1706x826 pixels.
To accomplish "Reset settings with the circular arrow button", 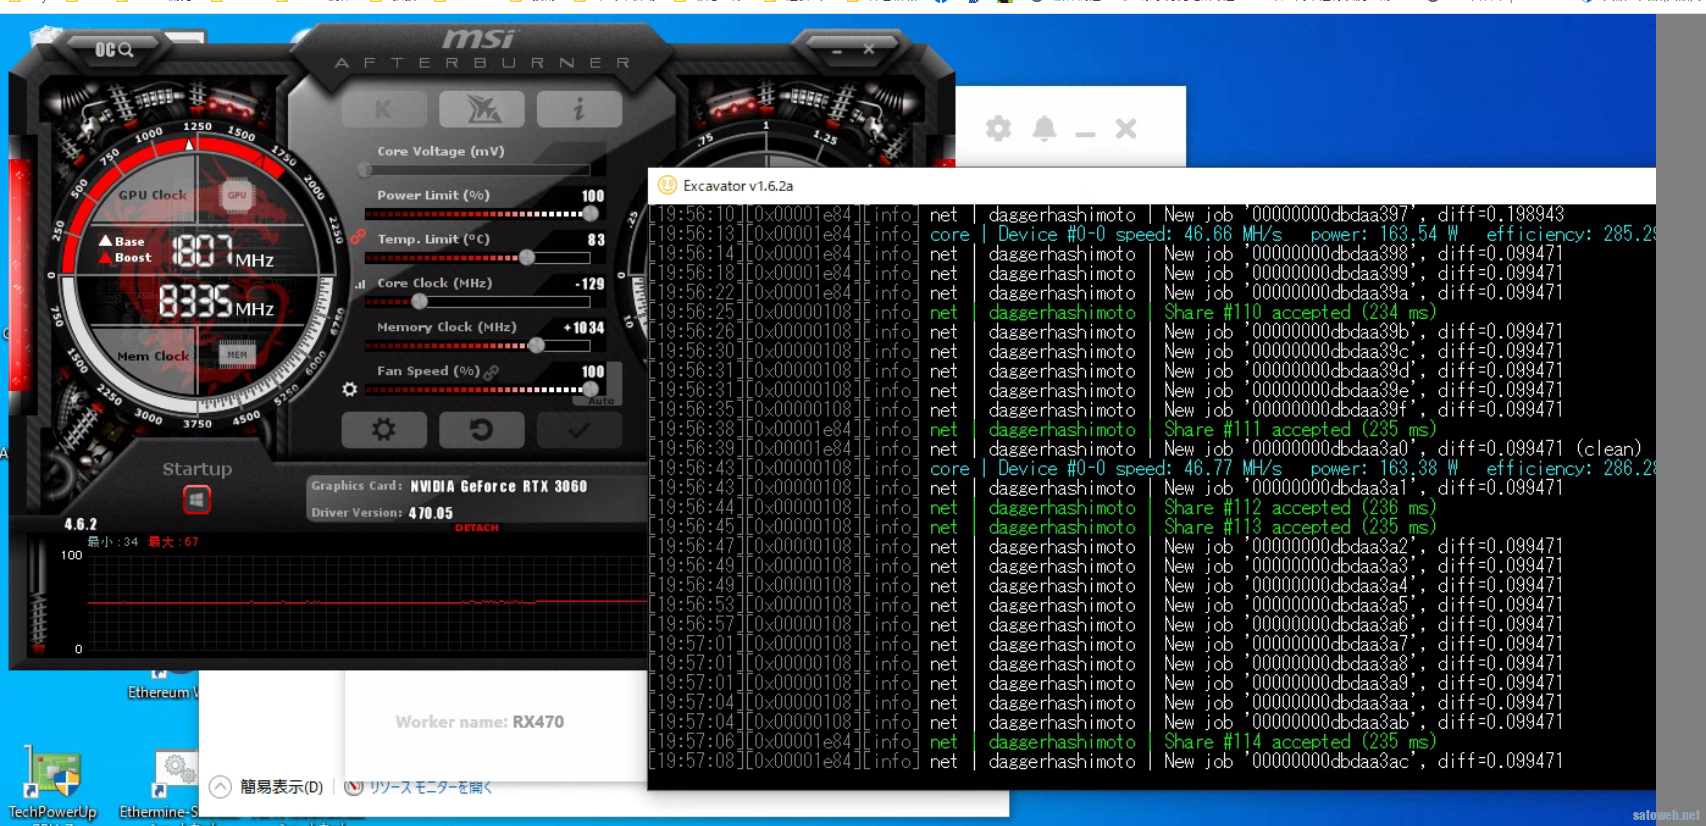I will tap(482, 430).
